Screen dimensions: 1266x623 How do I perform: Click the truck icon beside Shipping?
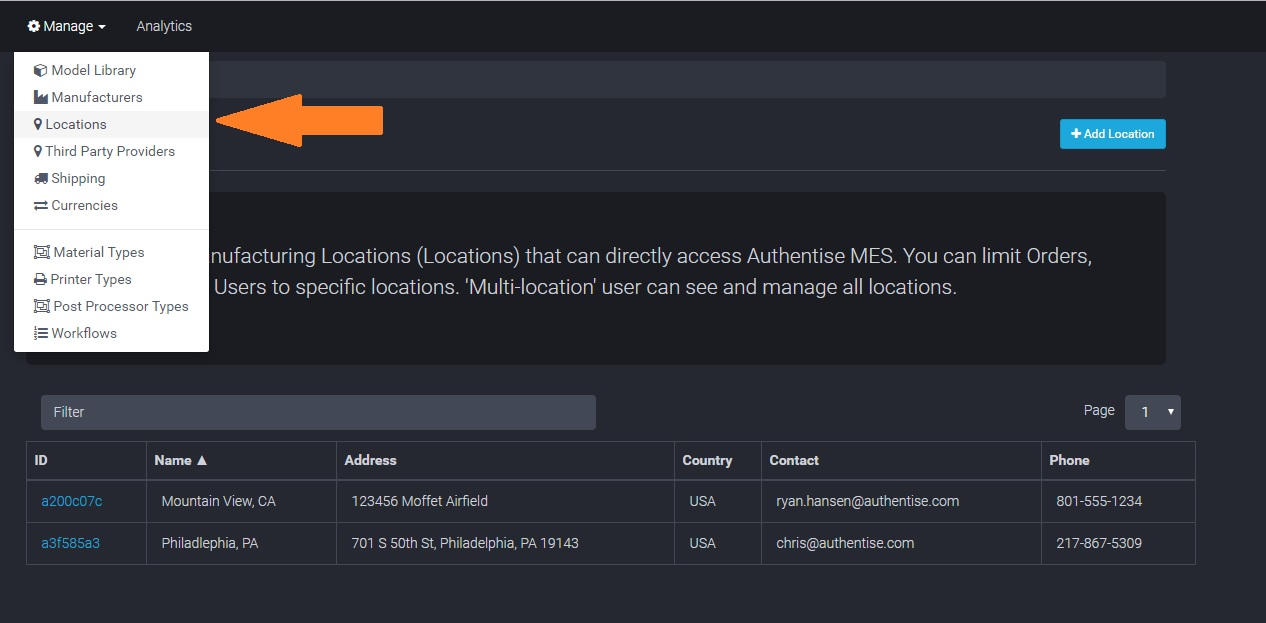[x=41, y=178]
